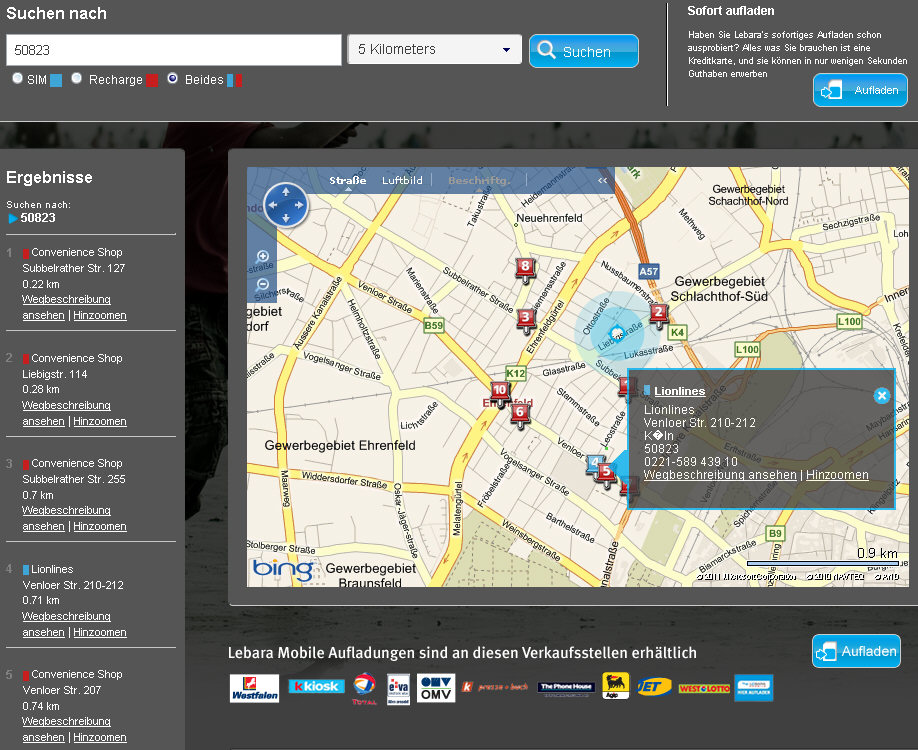The width and height of the screenshot is (918, 750).
Task: Click map pin number 6
Action: click(x=519, y=415)
